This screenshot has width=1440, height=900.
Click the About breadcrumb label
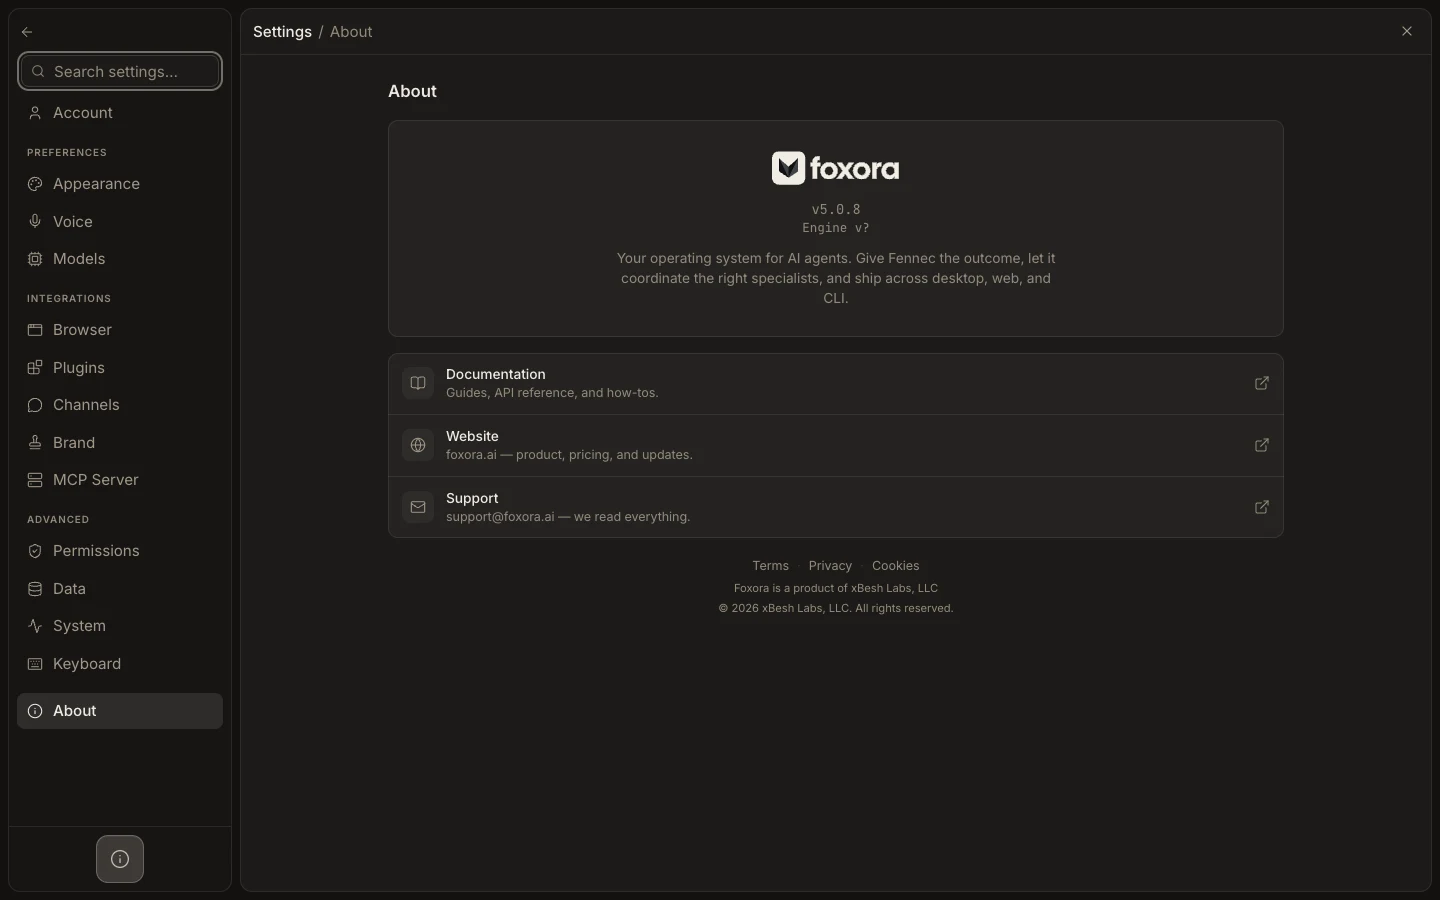[x=351, y=32]
